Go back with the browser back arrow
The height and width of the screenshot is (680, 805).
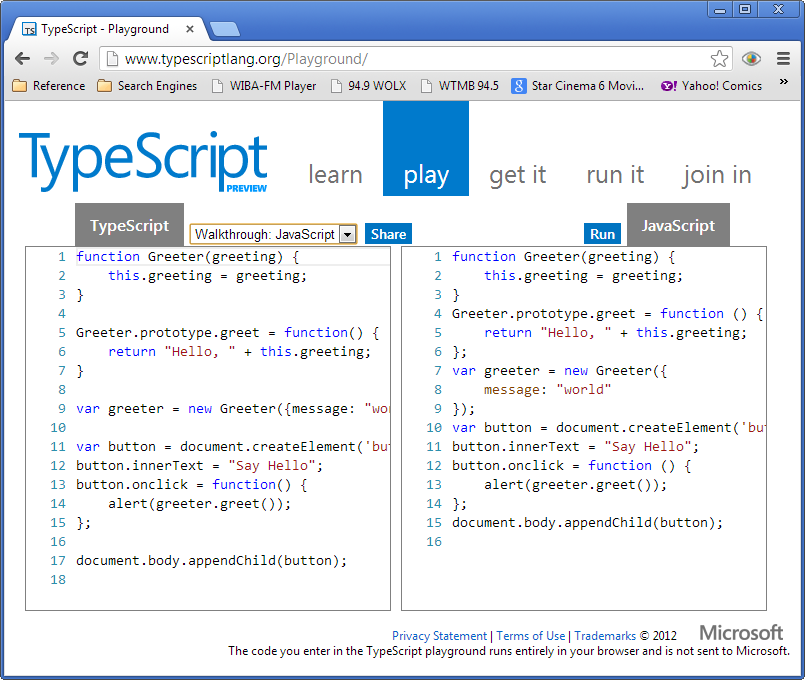point(23,59)
